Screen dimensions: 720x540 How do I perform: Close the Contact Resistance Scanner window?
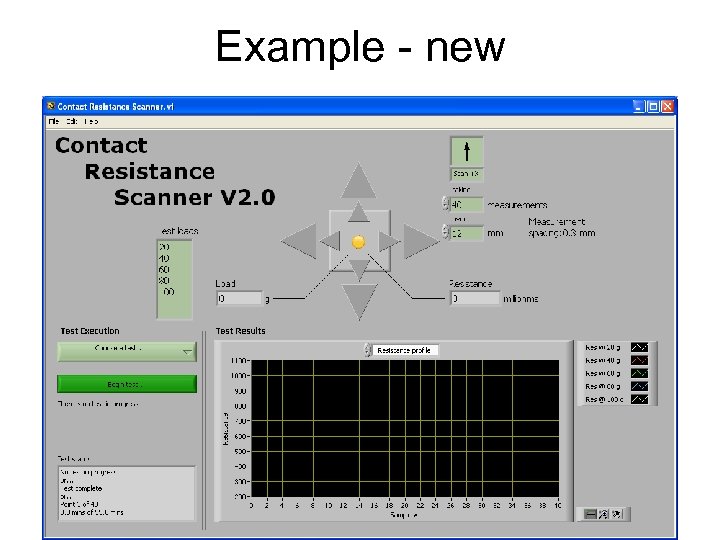tap(667, 107)
